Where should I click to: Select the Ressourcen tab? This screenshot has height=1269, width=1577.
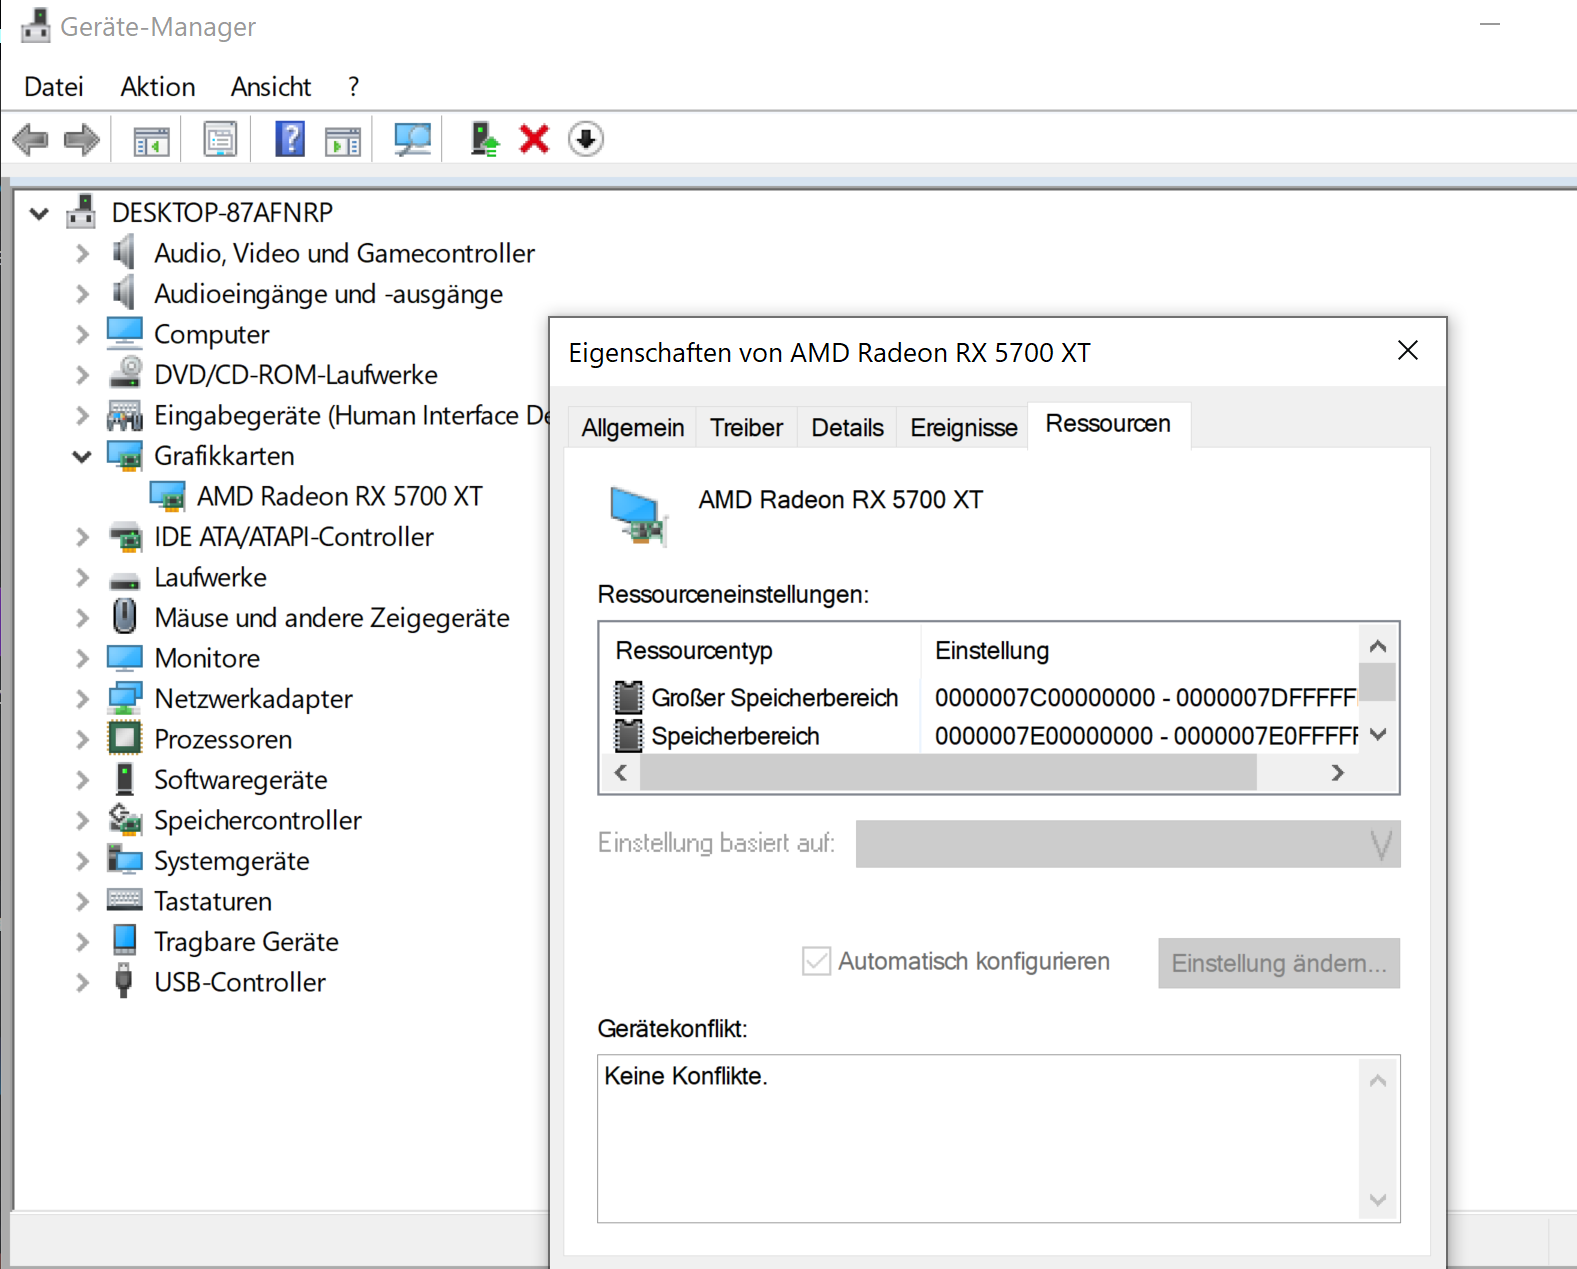pyautogui.click(x=1108, y=424)
